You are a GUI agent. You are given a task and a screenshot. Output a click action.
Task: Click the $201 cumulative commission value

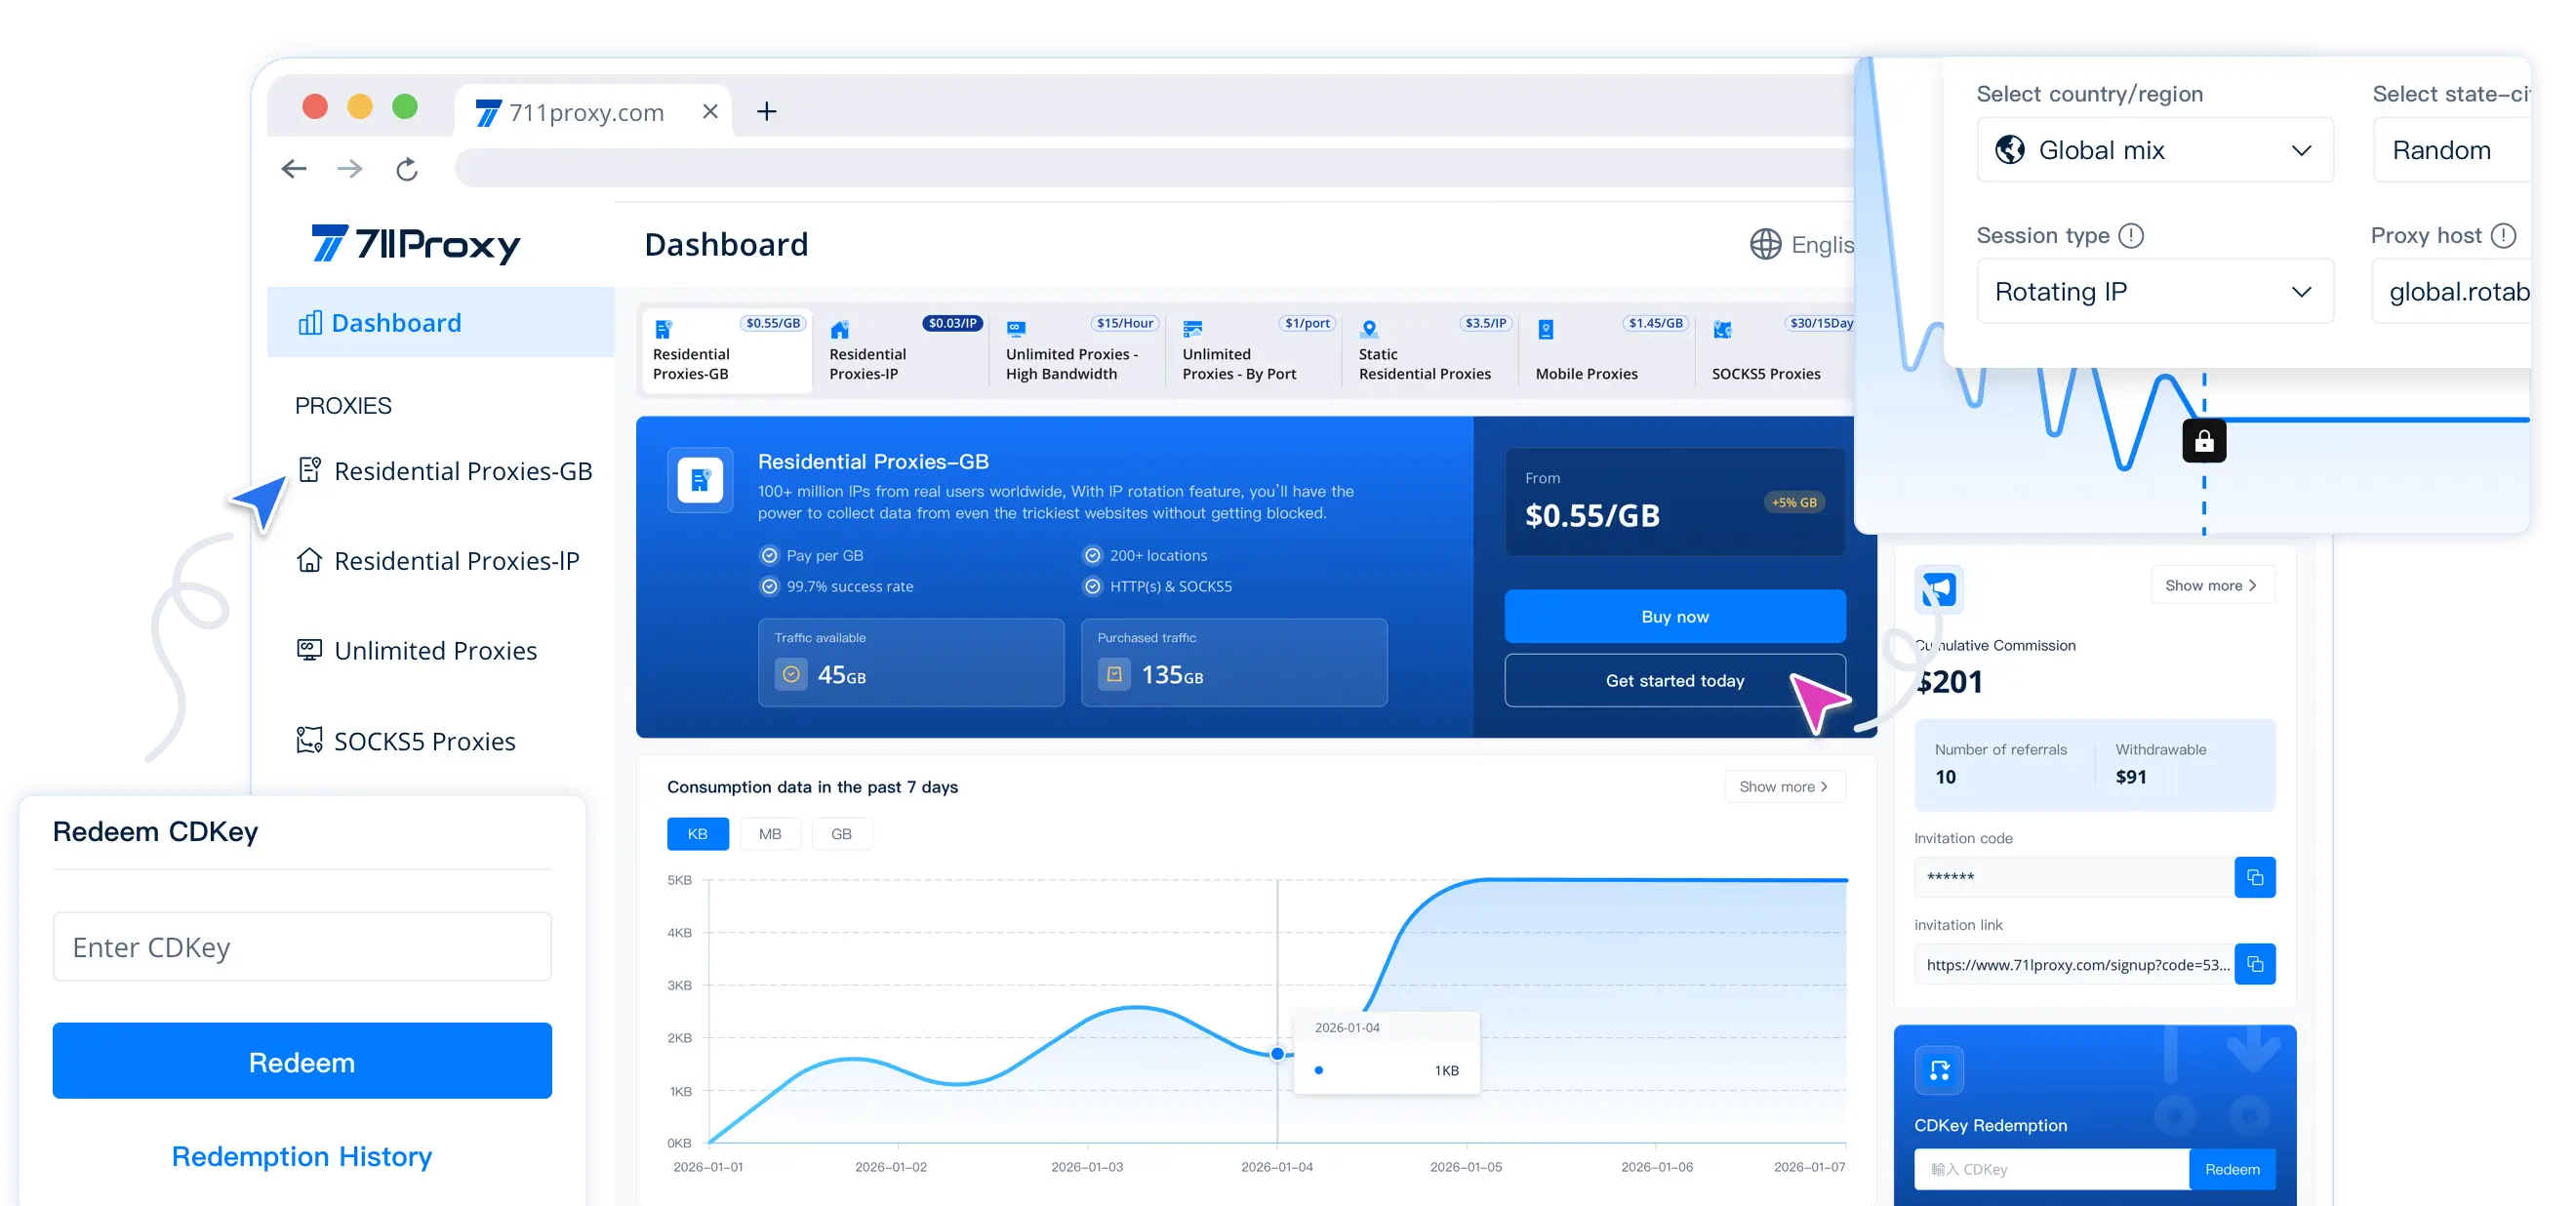[x=1949, y=682]
